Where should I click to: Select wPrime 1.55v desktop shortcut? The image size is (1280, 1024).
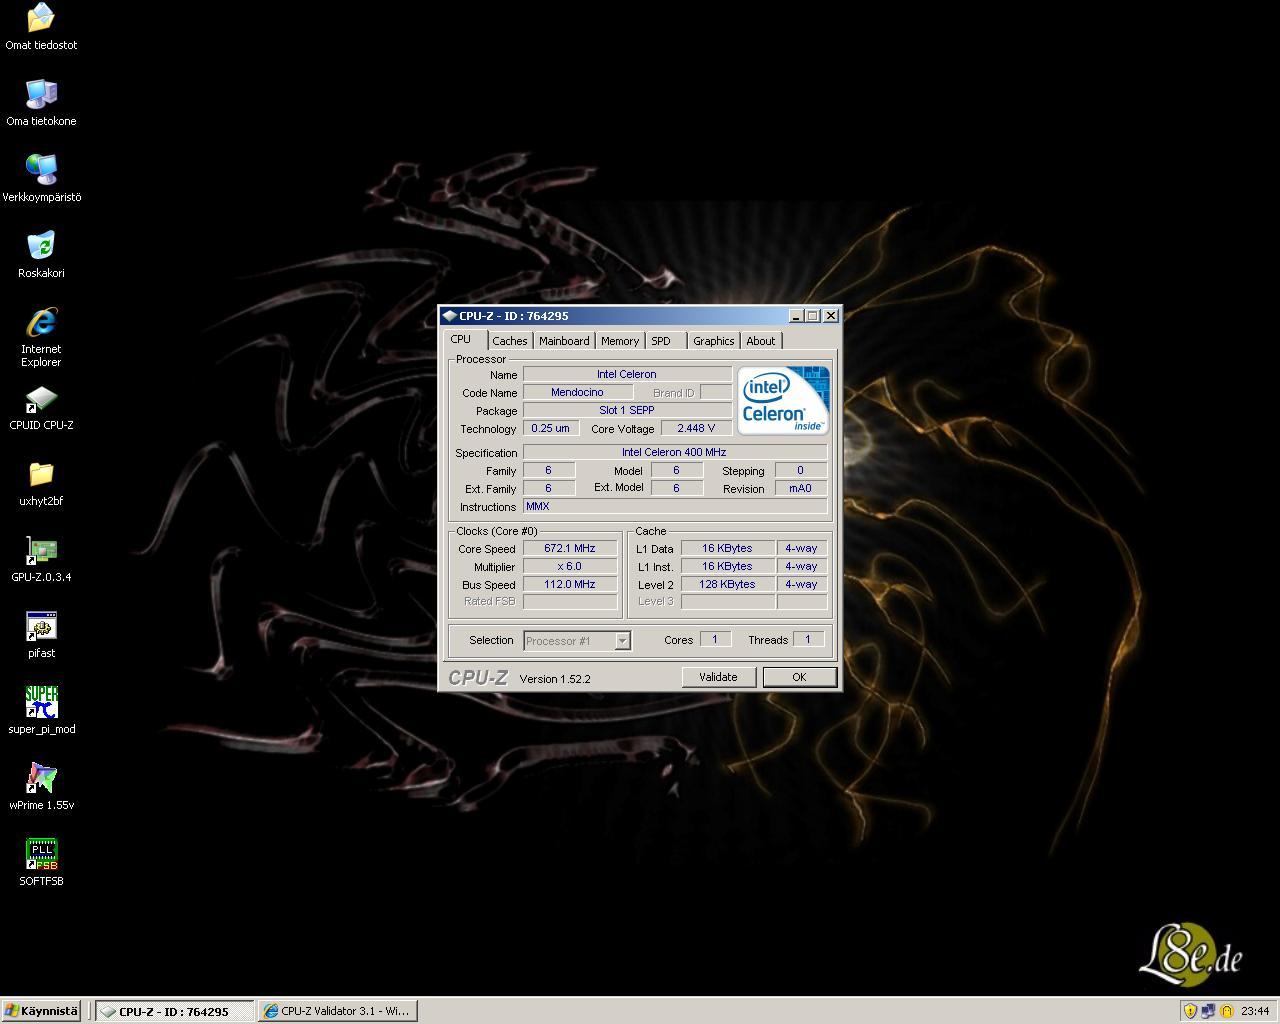[x=41, y=786]
